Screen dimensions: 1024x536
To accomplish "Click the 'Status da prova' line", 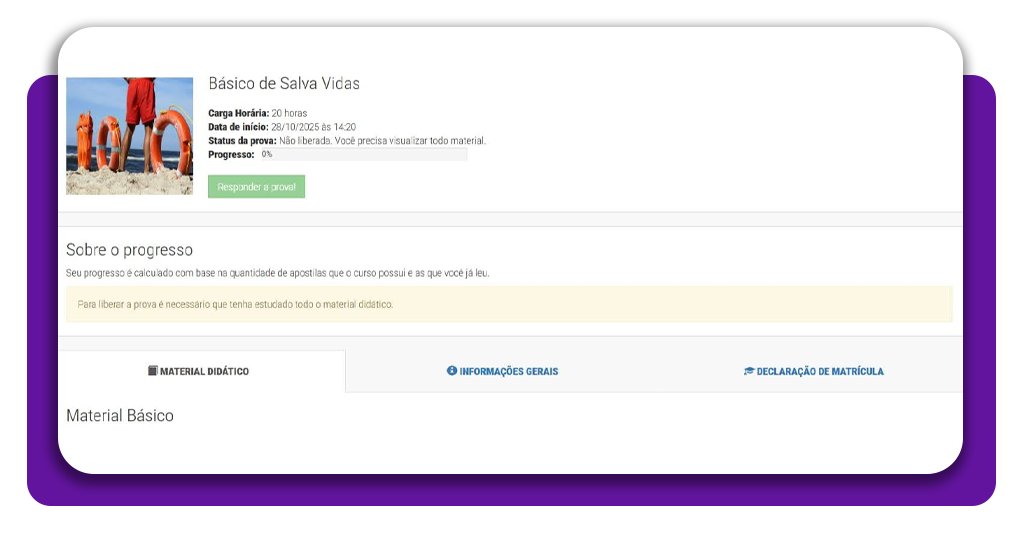I will pyautogui.click(x=347, y=140).
